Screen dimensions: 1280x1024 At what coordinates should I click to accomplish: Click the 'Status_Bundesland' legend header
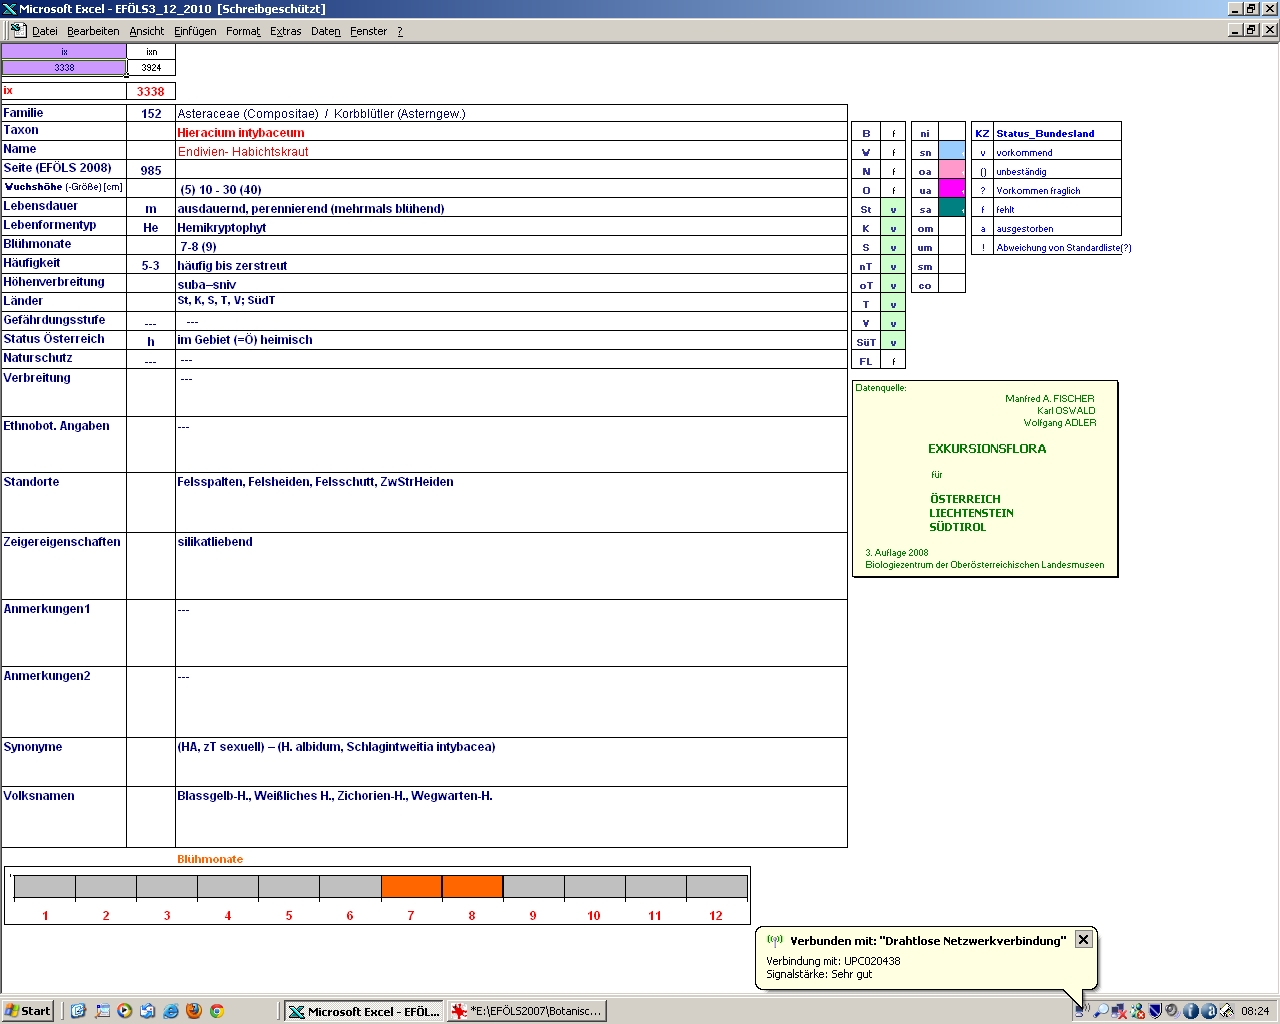pyautogui.click(x=1045, y=133)
